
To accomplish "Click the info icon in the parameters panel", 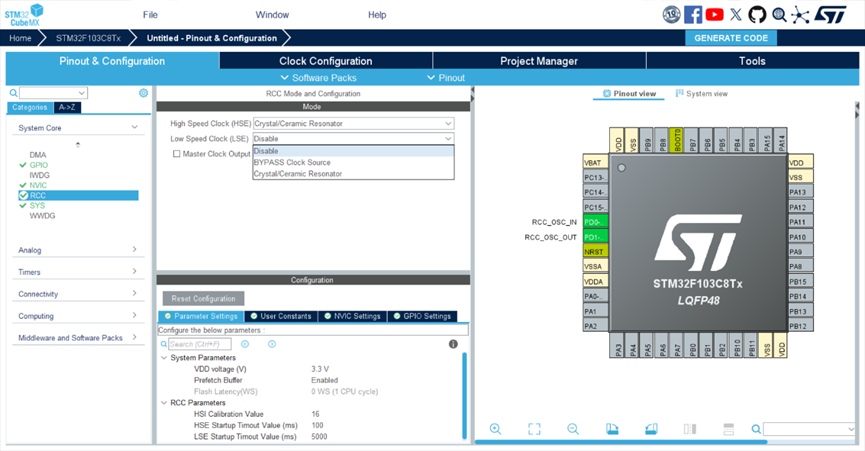I will coord(453,344).
